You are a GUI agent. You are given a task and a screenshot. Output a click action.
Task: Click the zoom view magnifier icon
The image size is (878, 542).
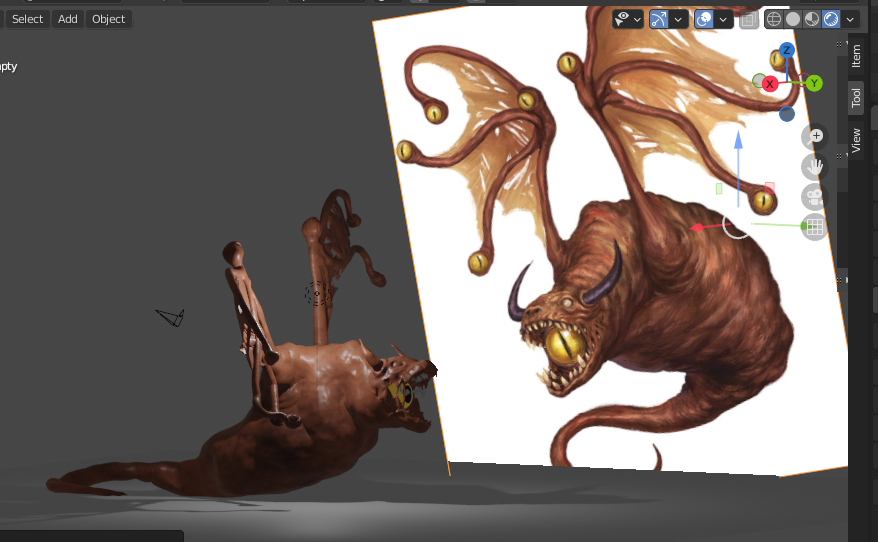[x=815, y=136]
